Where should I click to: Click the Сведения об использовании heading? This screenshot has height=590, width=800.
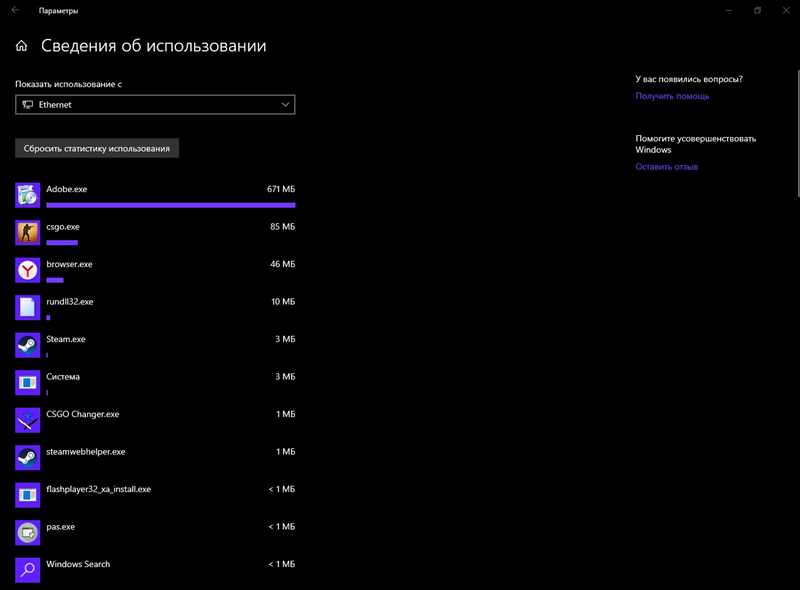(x=154, y=46)
